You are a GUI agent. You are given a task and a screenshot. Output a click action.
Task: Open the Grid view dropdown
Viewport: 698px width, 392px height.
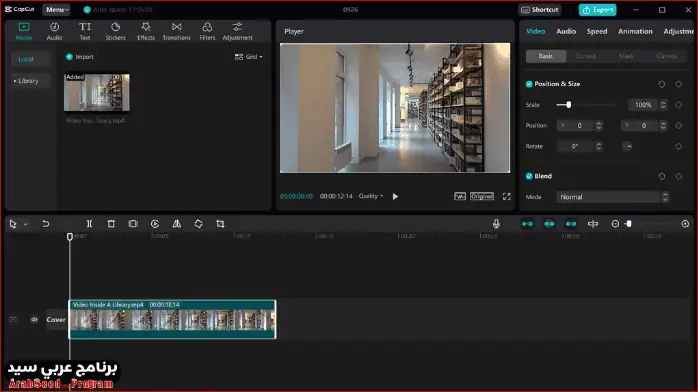tap(248, 57)
